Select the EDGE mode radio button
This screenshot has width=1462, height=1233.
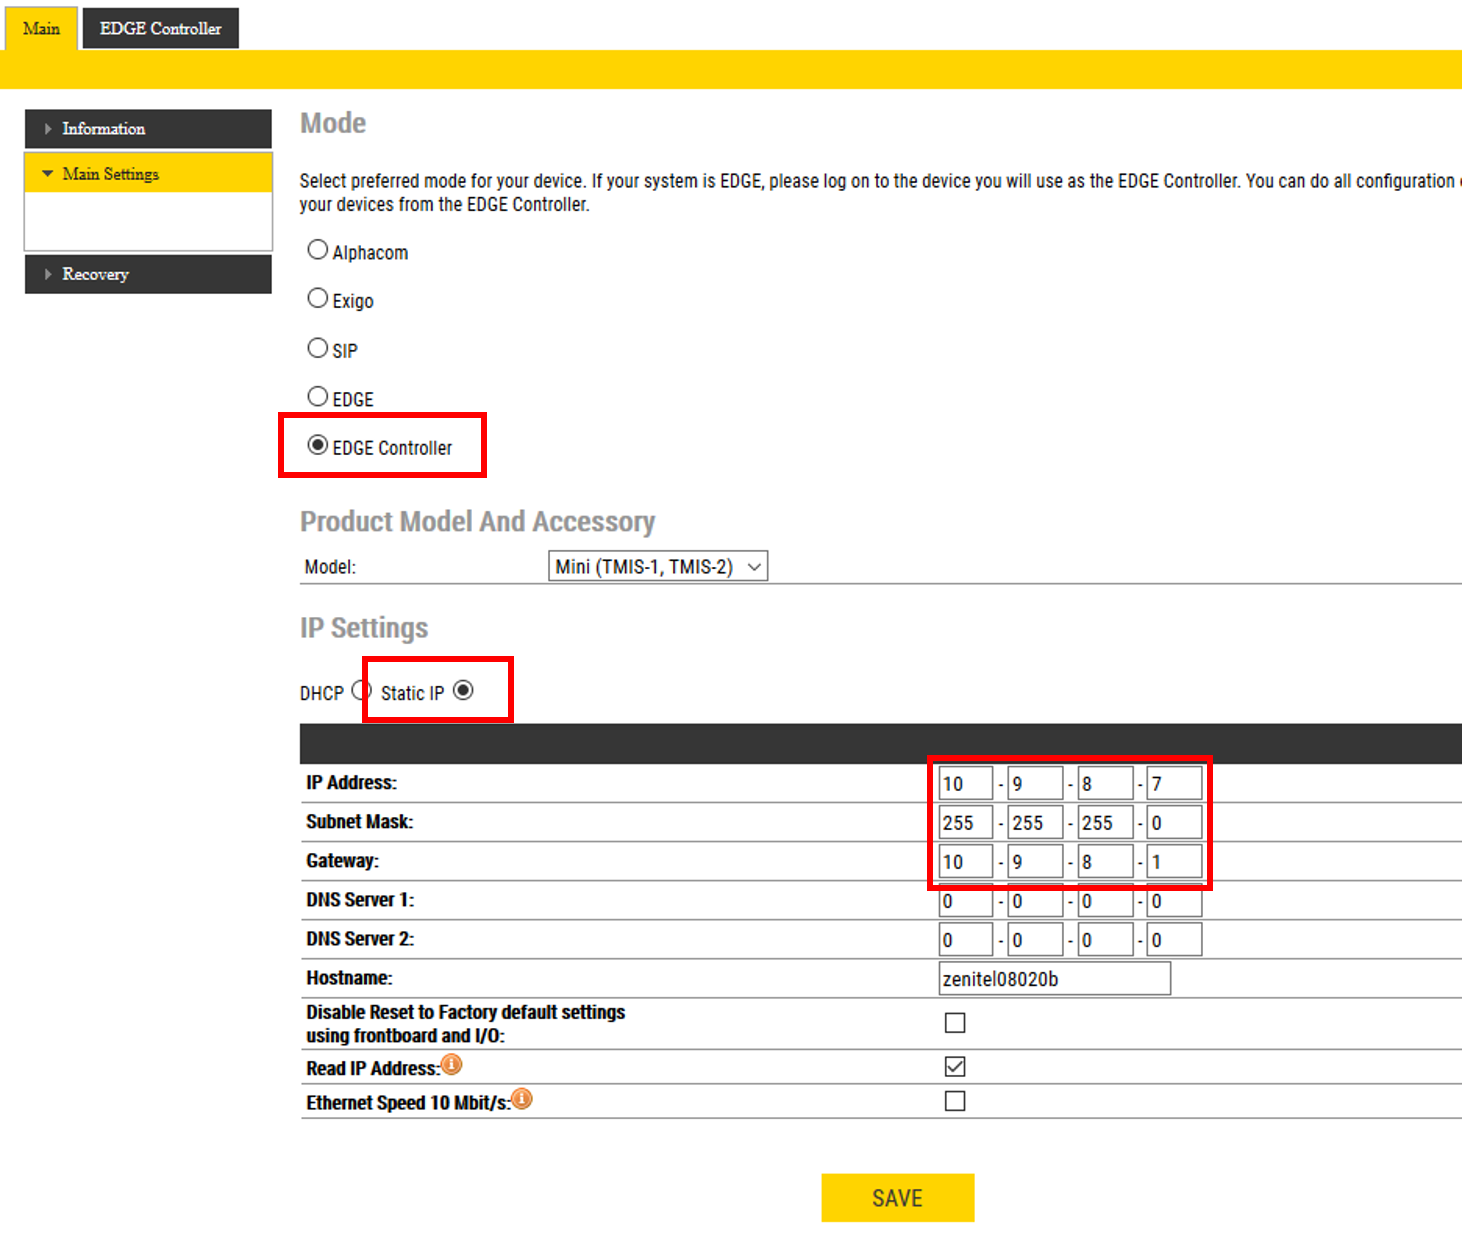(x=318, y=397)
